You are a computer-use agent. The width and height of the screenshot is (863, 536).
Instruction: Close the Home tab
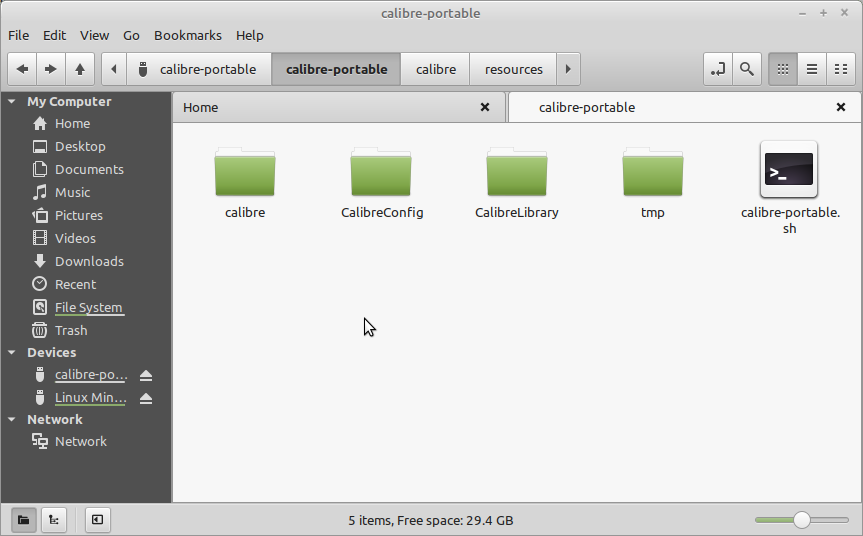(x=485, y=107)
